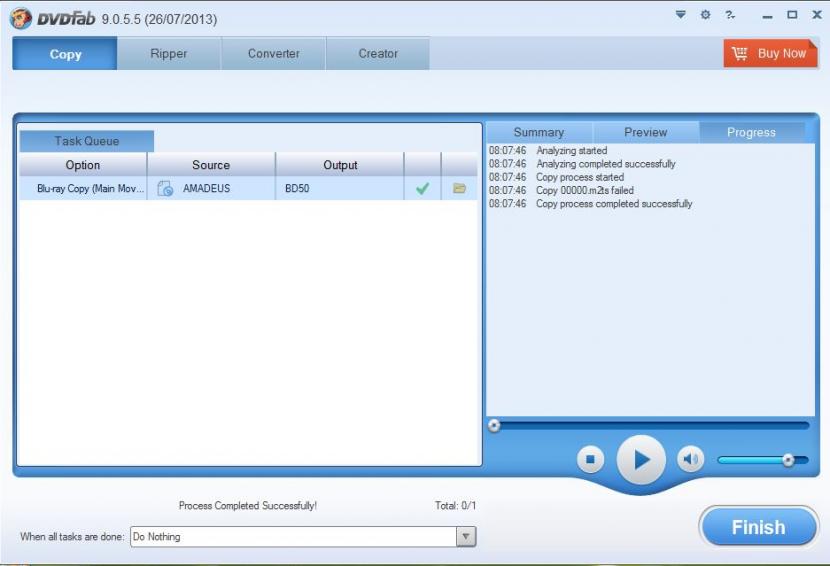
Task: Click the green checkmark in the task row
Action: pyautogui.click(x=422, y=188)
